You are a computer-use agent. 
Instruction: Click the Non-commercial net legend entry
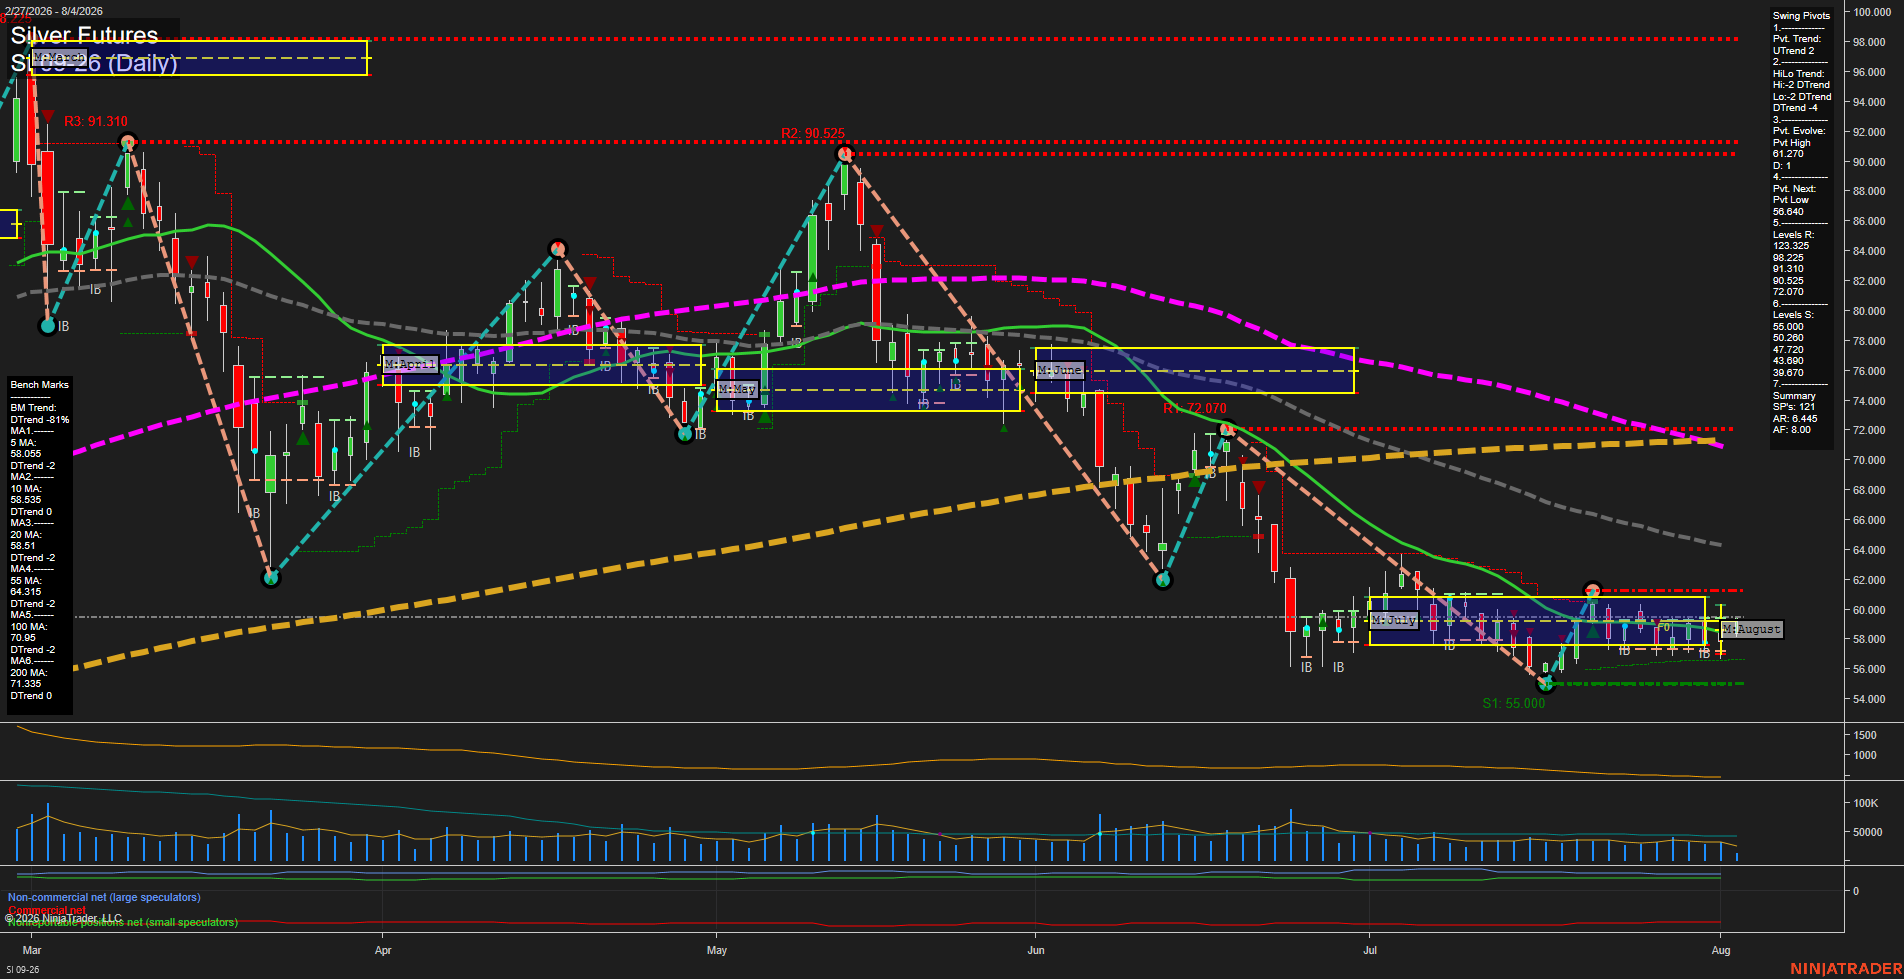pyautogui.click(x=104, y=898)
